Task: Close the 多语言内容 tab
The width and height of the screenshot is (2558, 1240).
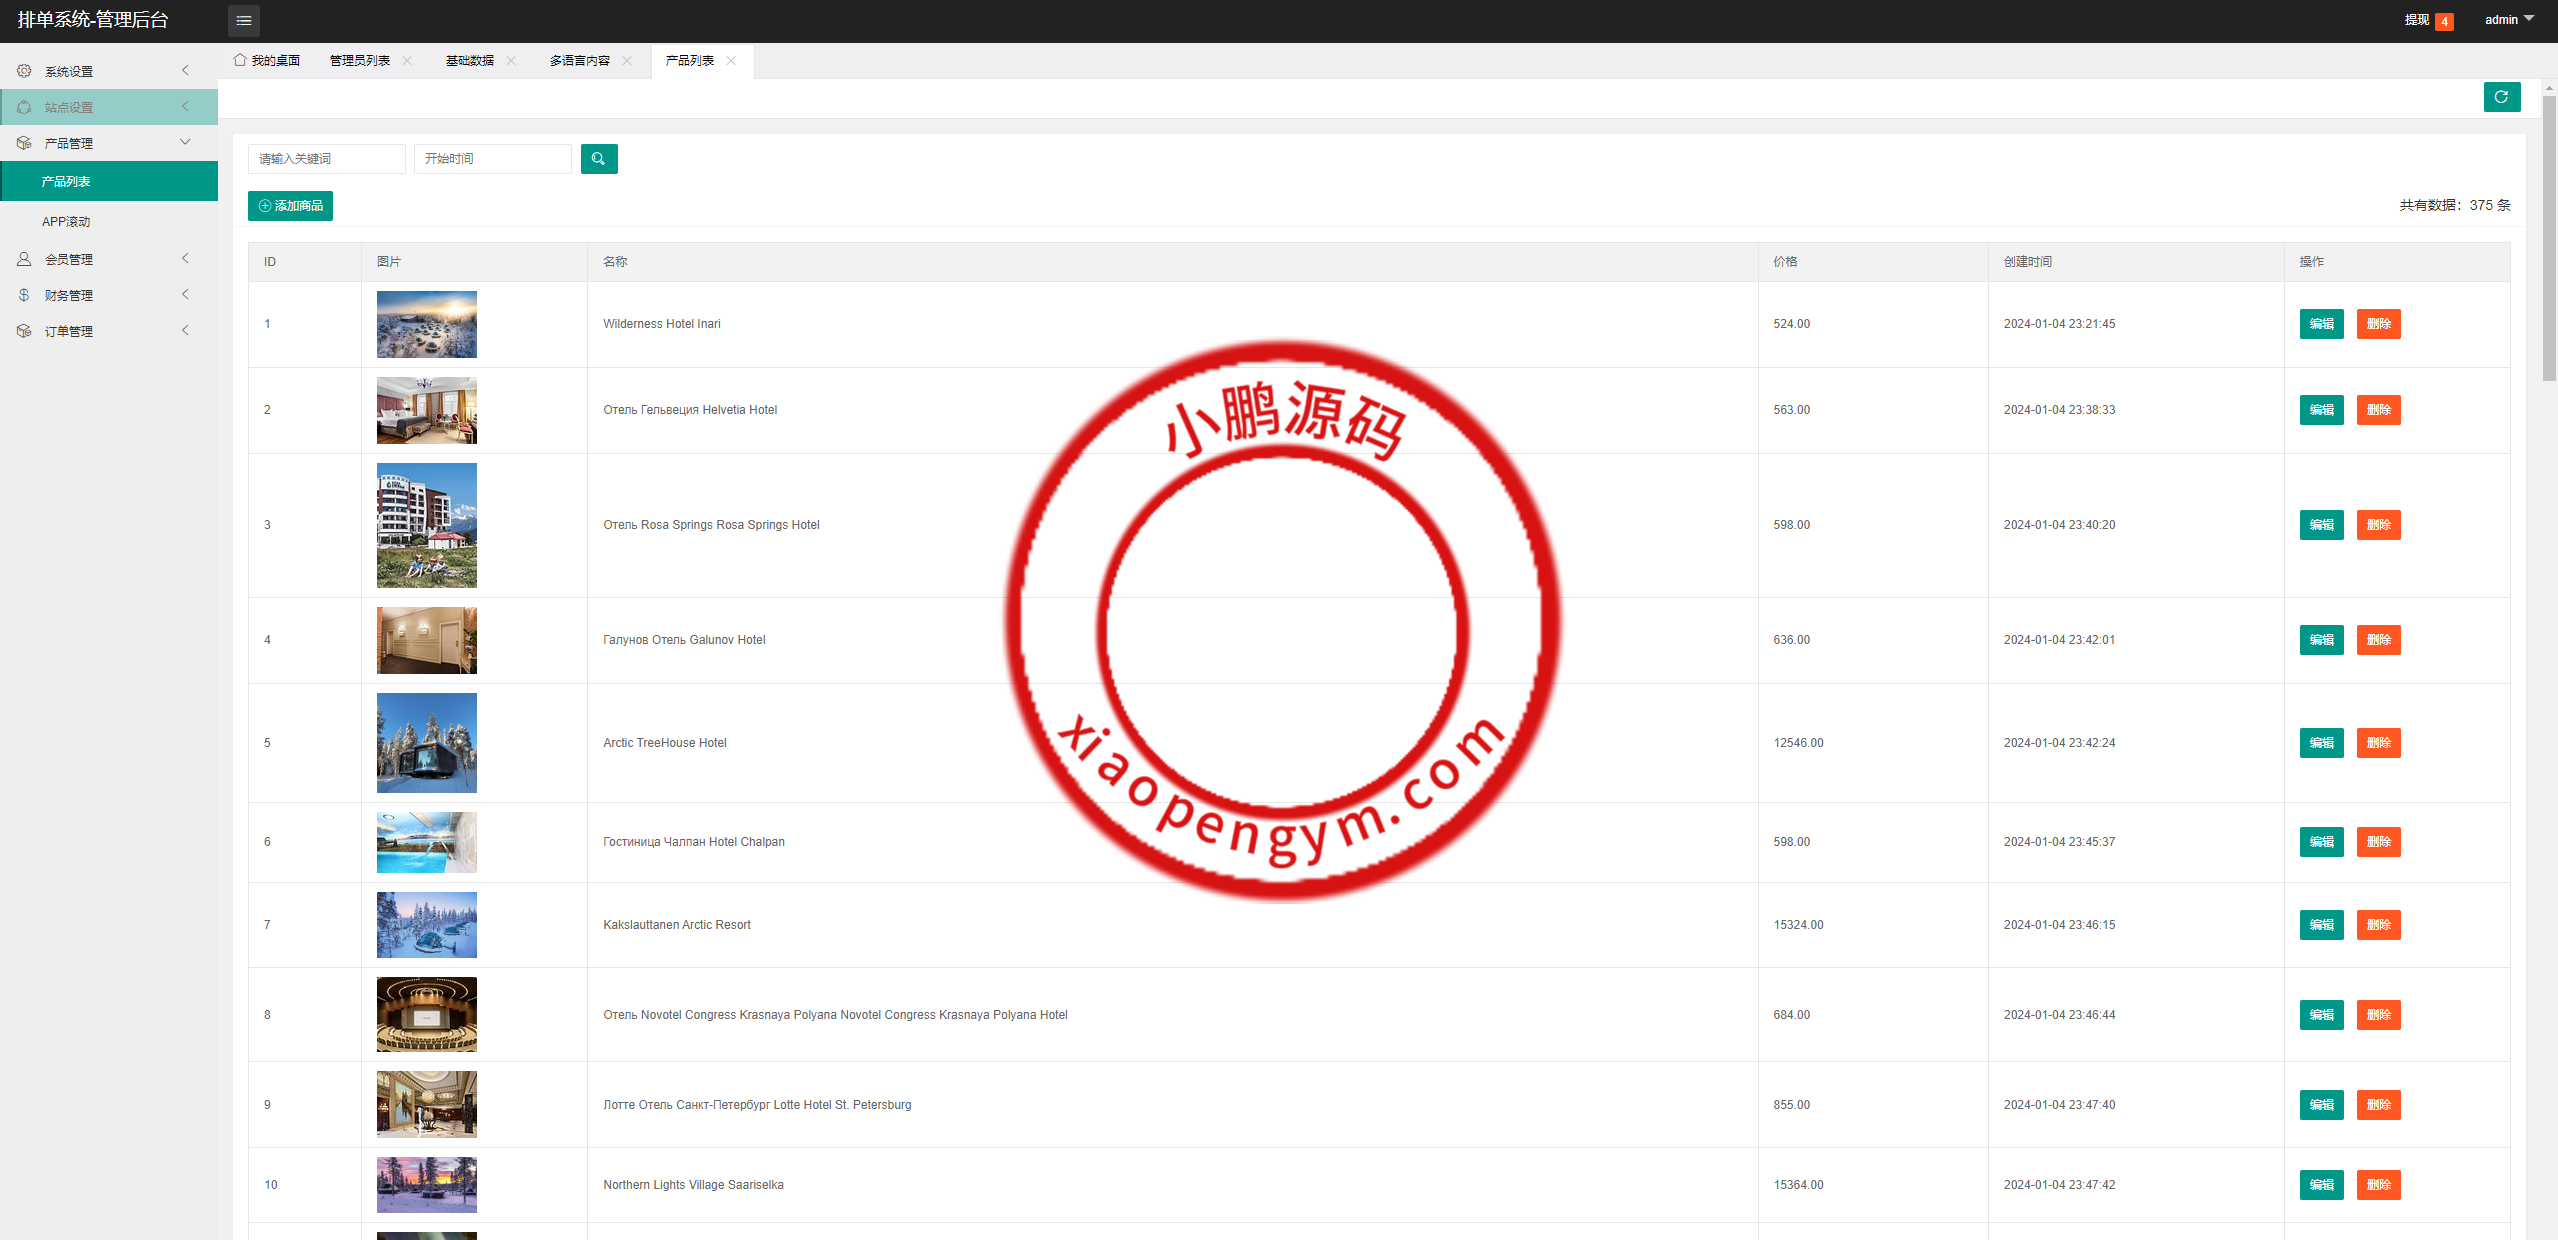Action: click(627, 61)
